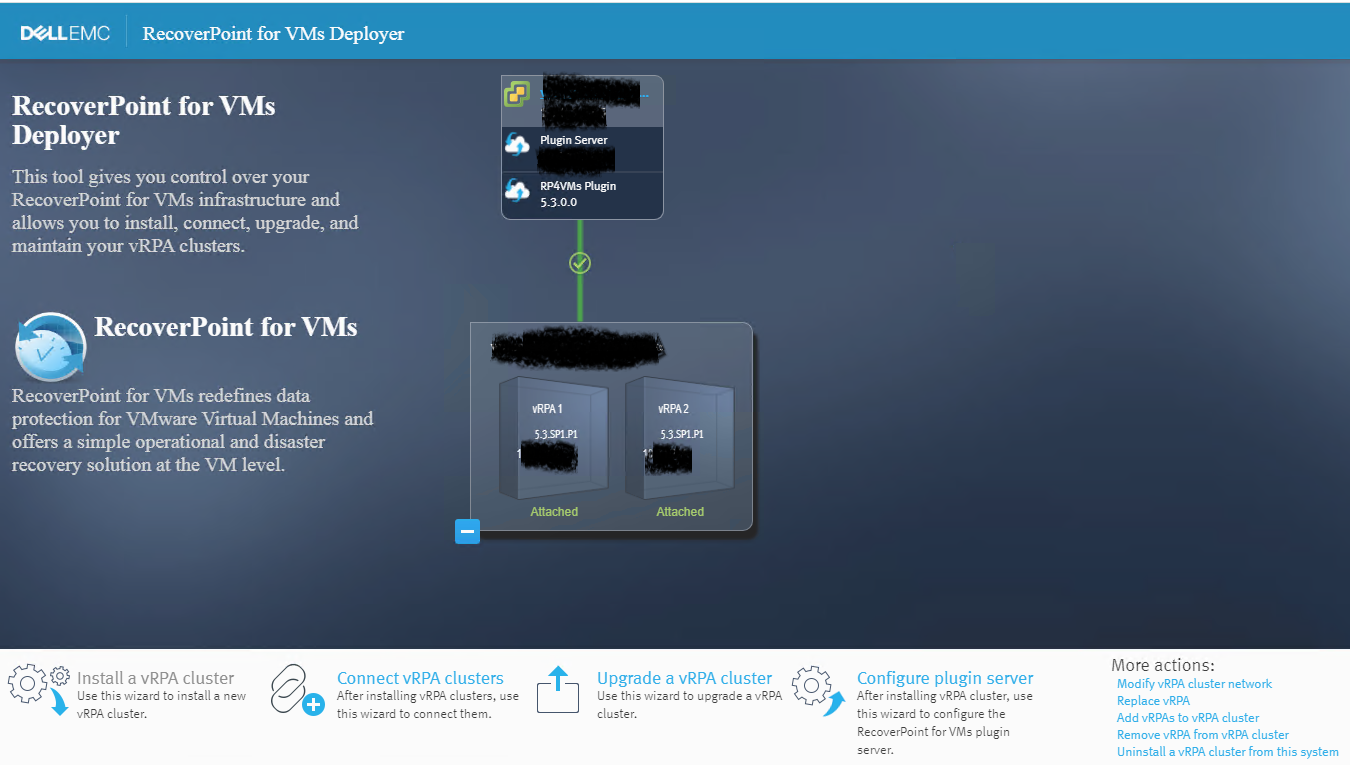Click the green checkmark connection status icon

[580, 263]
